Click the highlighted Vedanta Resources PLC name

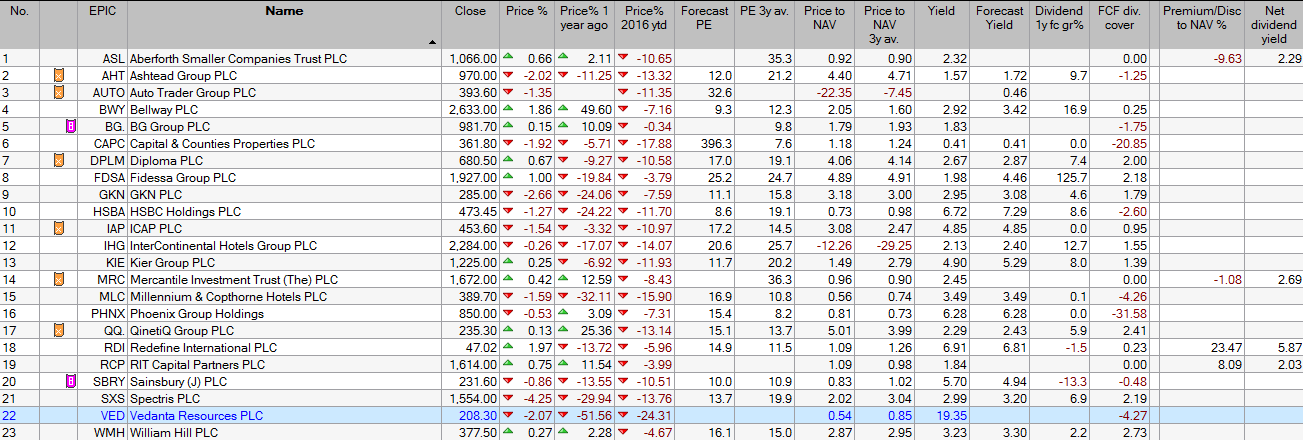[196, 416]
